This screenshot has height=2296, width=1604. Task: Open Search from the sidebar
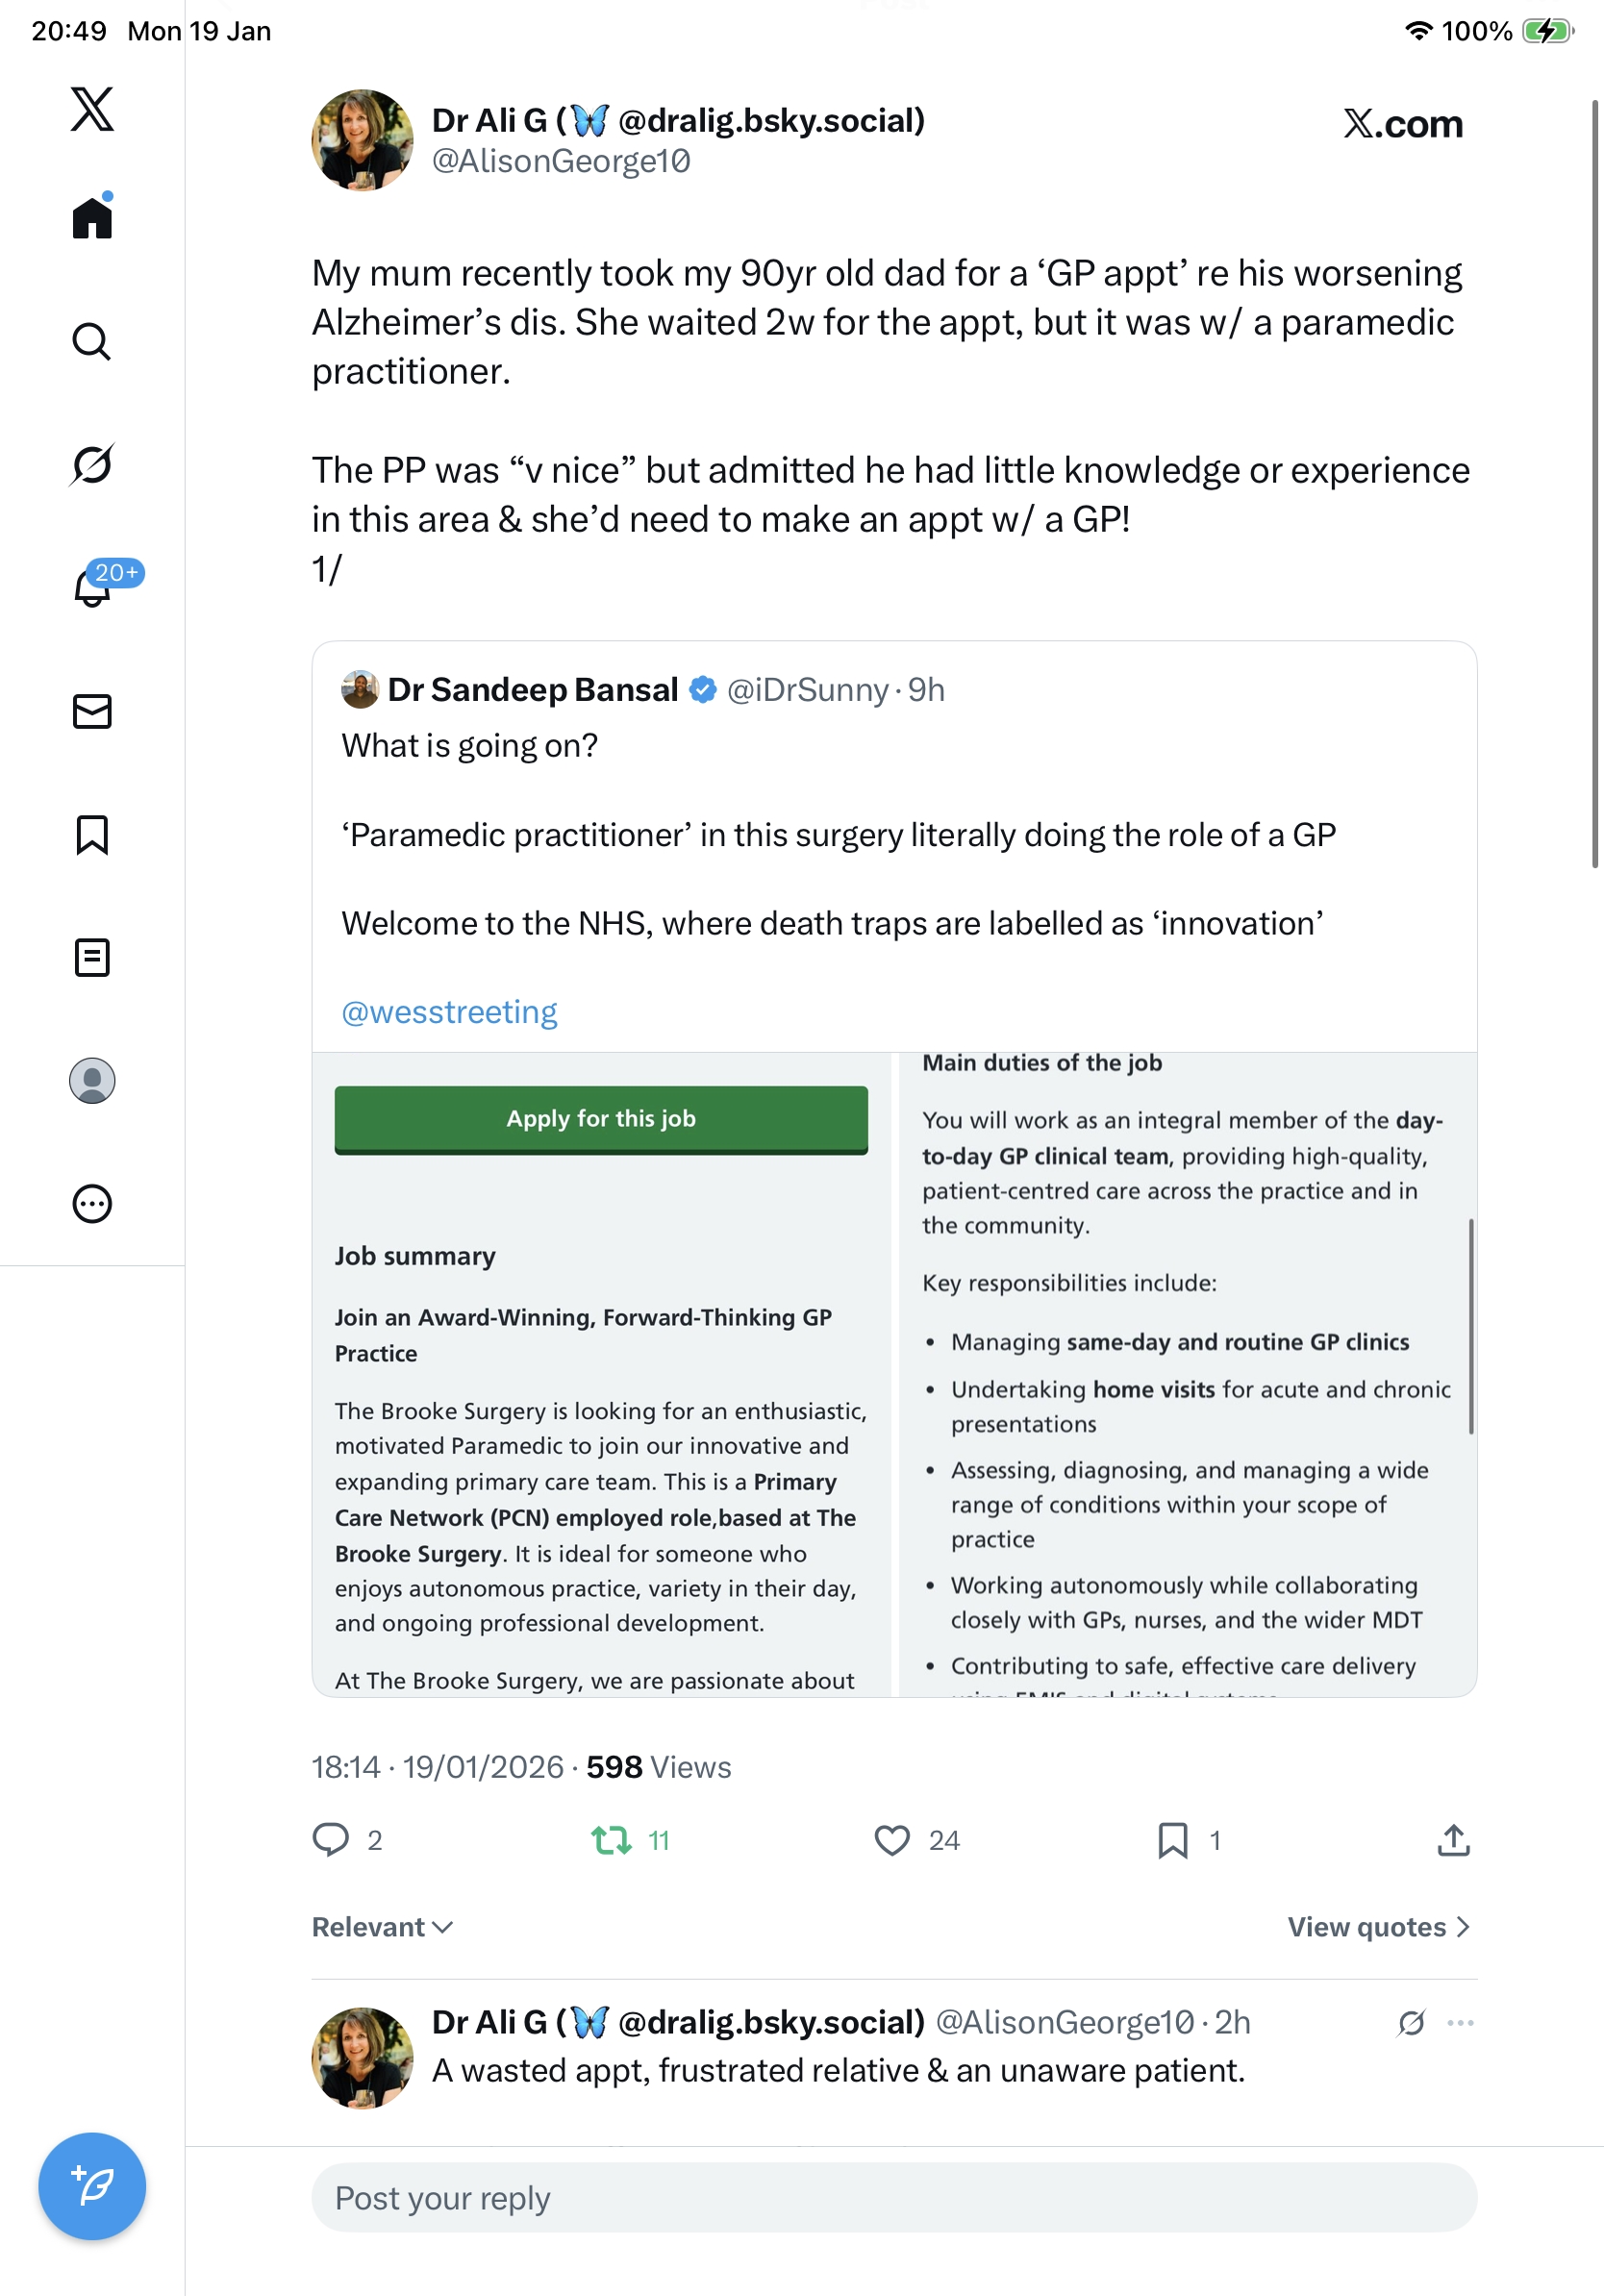(92, 341)
